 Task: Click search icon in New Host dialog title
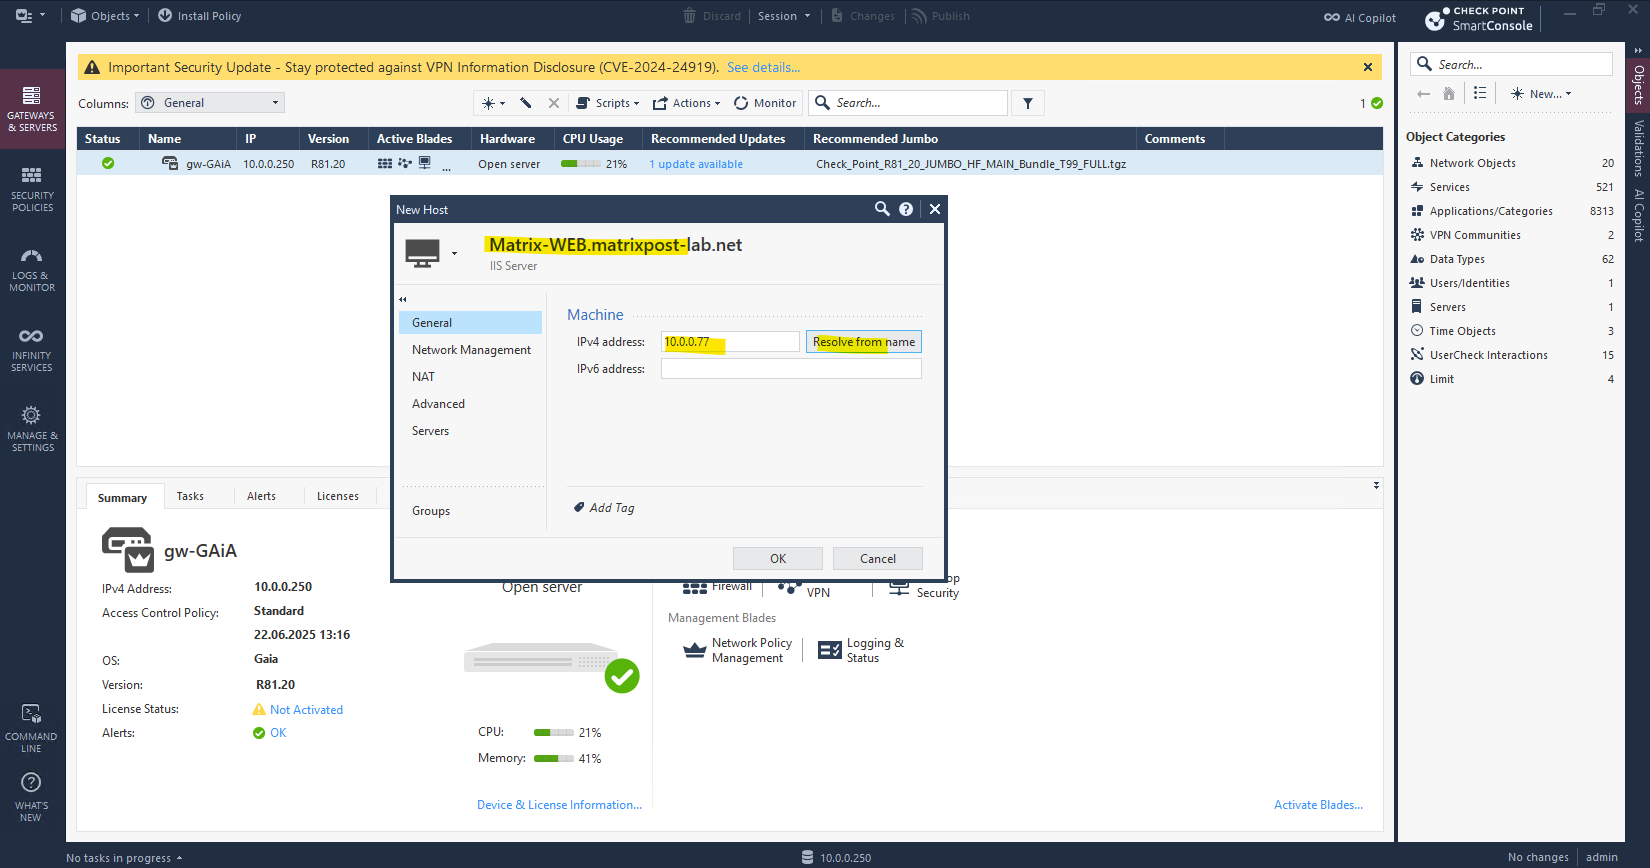tap(882, 209)
